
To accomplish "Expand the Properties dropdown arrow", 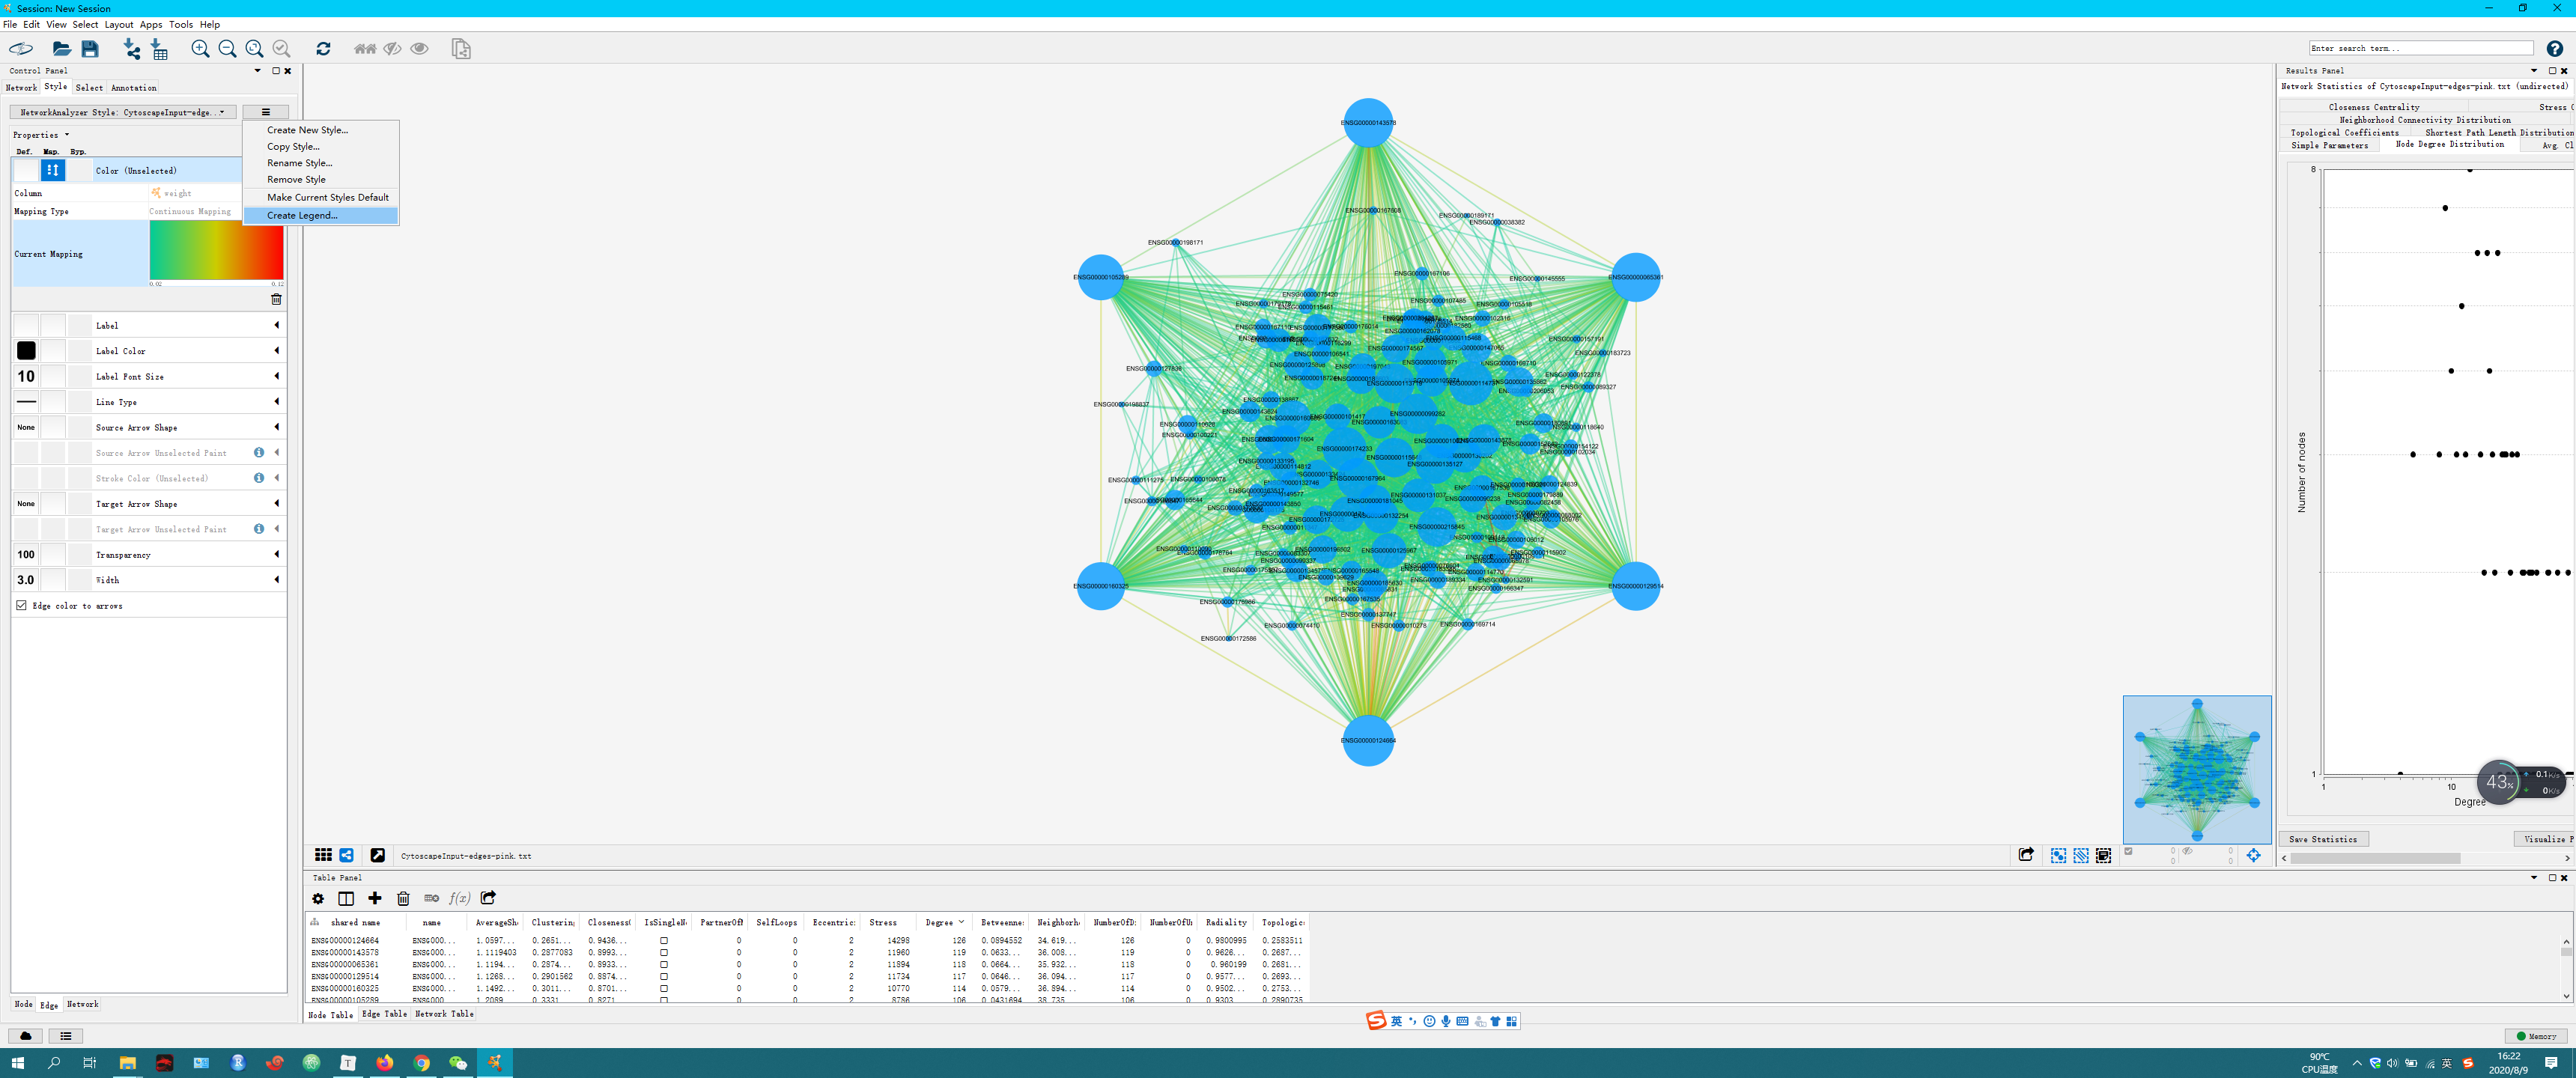I will (67, 135).
